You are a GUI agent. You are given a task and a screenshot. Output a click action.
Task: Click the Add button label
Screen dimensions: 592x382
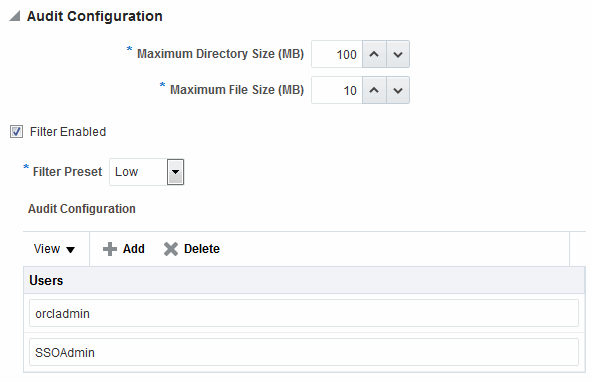pos(134,249)
